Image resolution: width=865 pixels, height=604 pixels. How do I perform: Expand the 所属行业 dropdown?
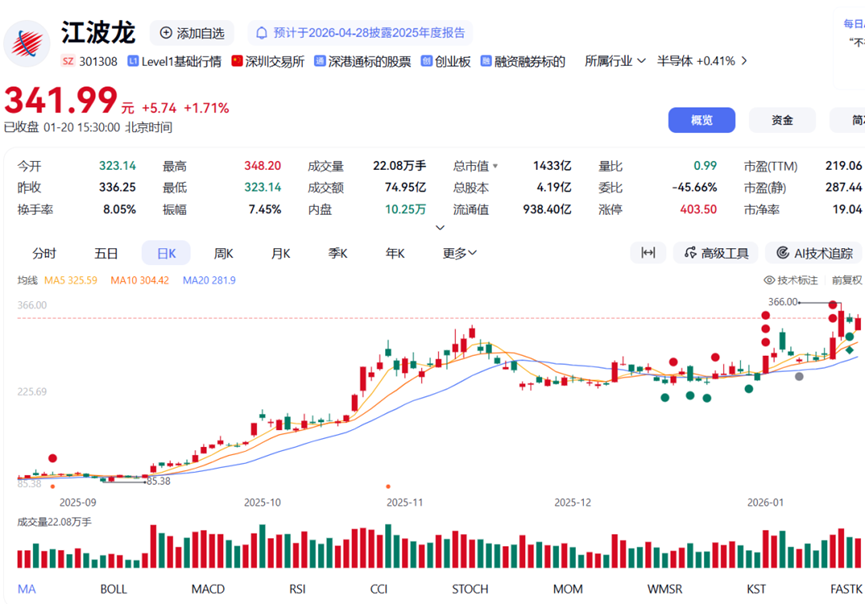pyautogui.click(x=609, y=61)
